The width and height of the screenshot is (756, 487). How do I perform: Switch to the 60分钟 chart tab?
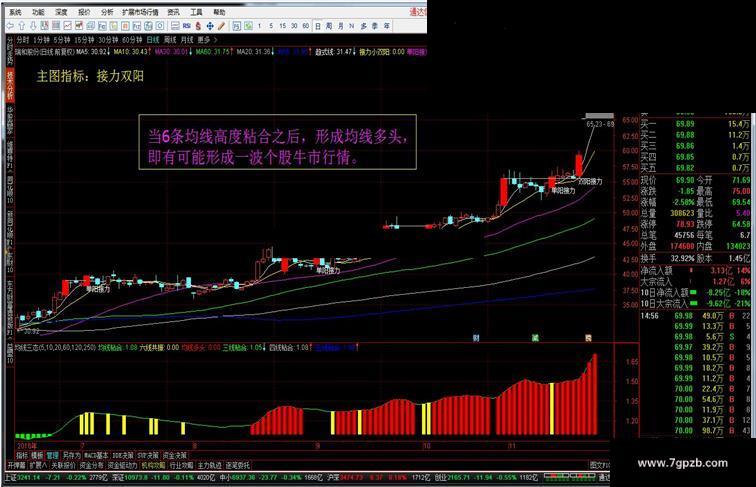coord(132,40)
